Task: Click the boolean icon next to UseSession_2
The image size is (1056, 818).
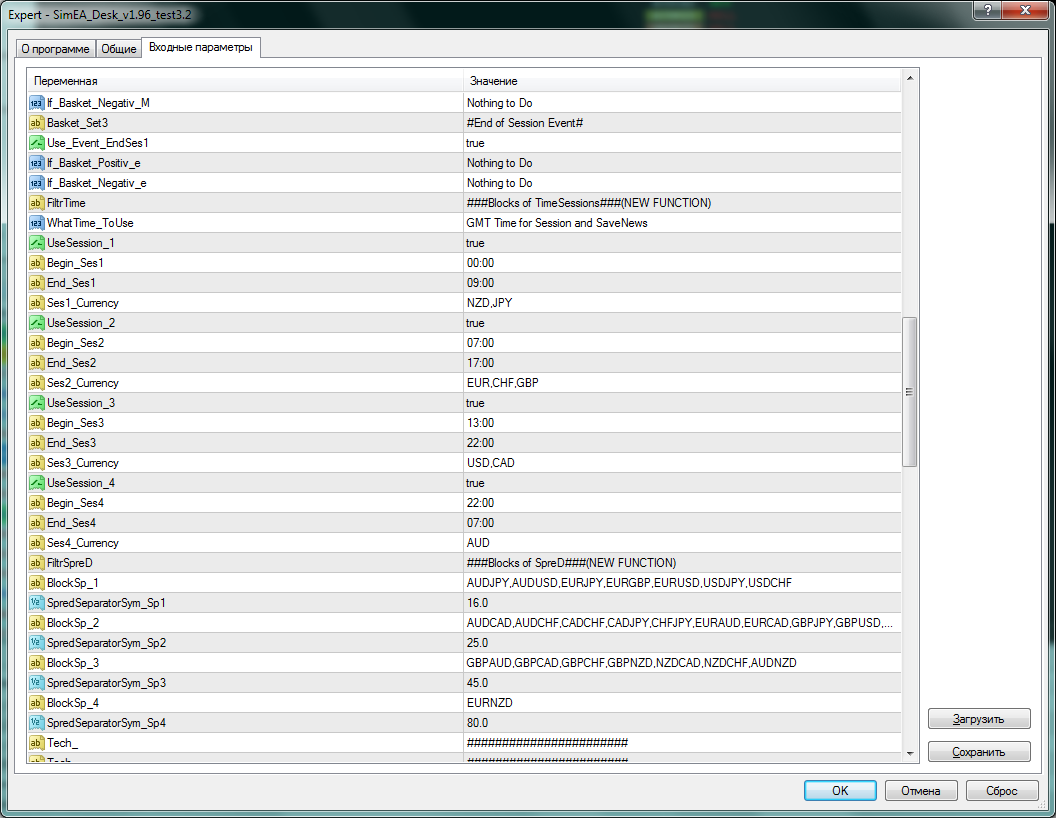Action: (36, 323)
